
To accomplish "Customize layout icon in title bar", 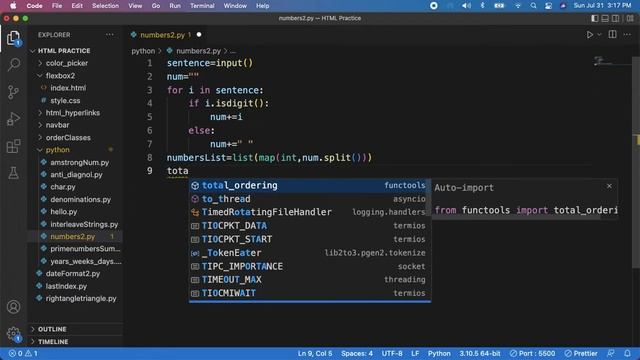I will pyautogui.click(x=630, y=18).
